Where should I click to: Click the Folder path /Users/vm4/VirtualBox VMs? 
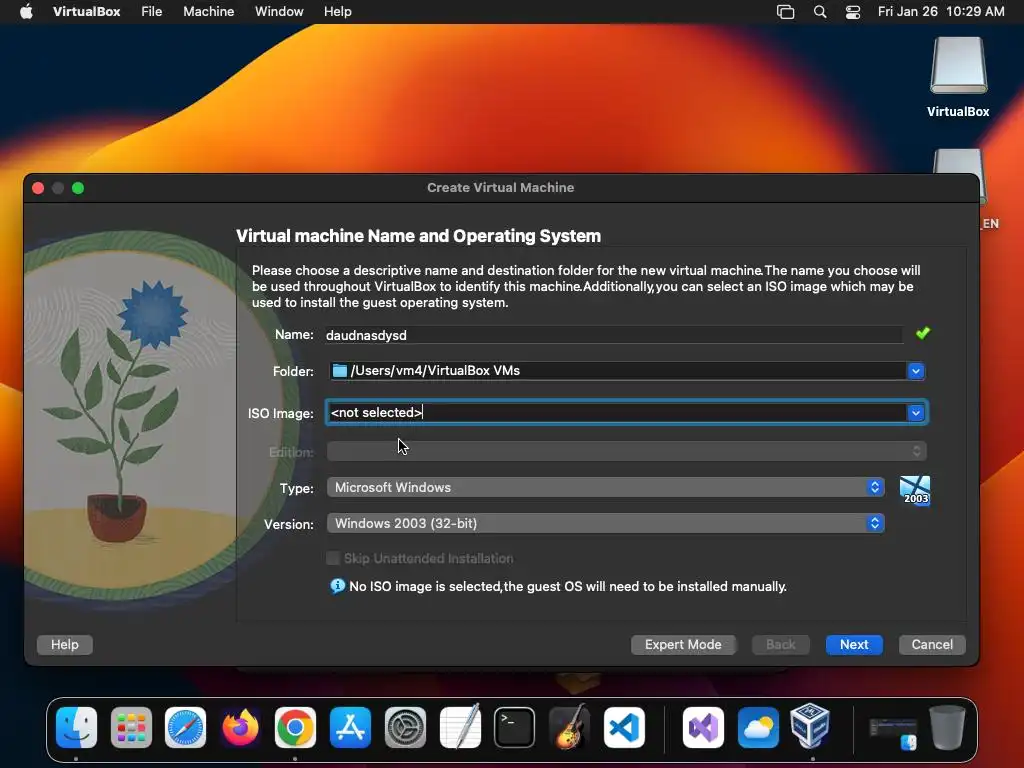617,371
